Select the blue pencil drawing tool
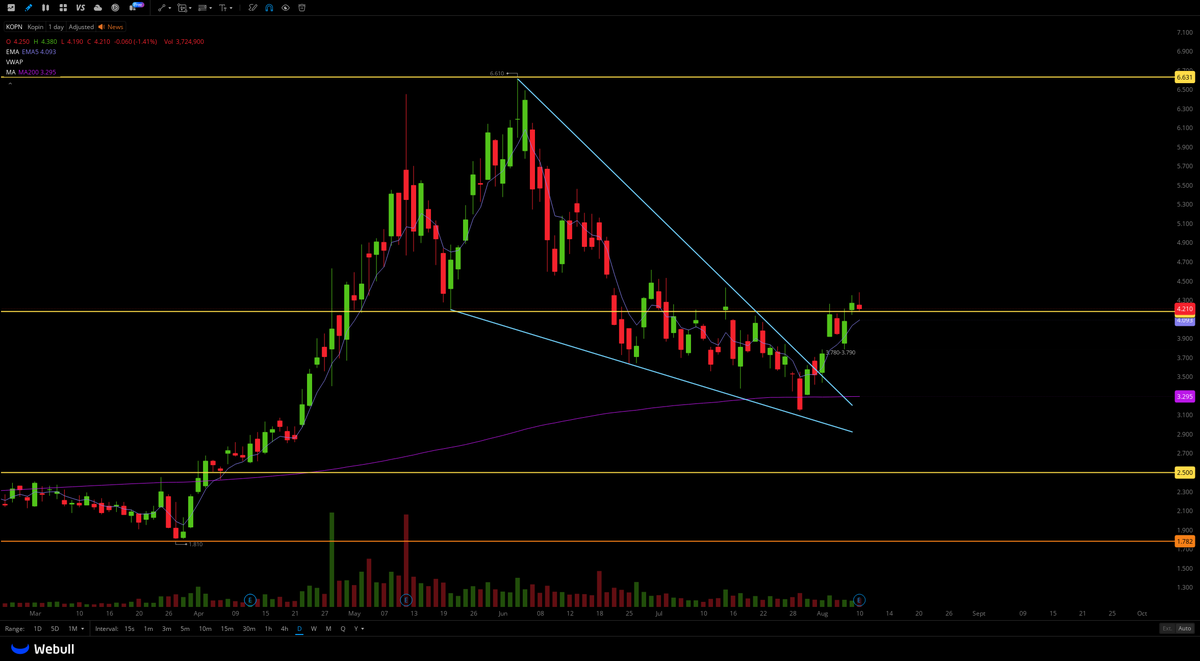Viewport: 1200px width, 661px height. point(28,7)
